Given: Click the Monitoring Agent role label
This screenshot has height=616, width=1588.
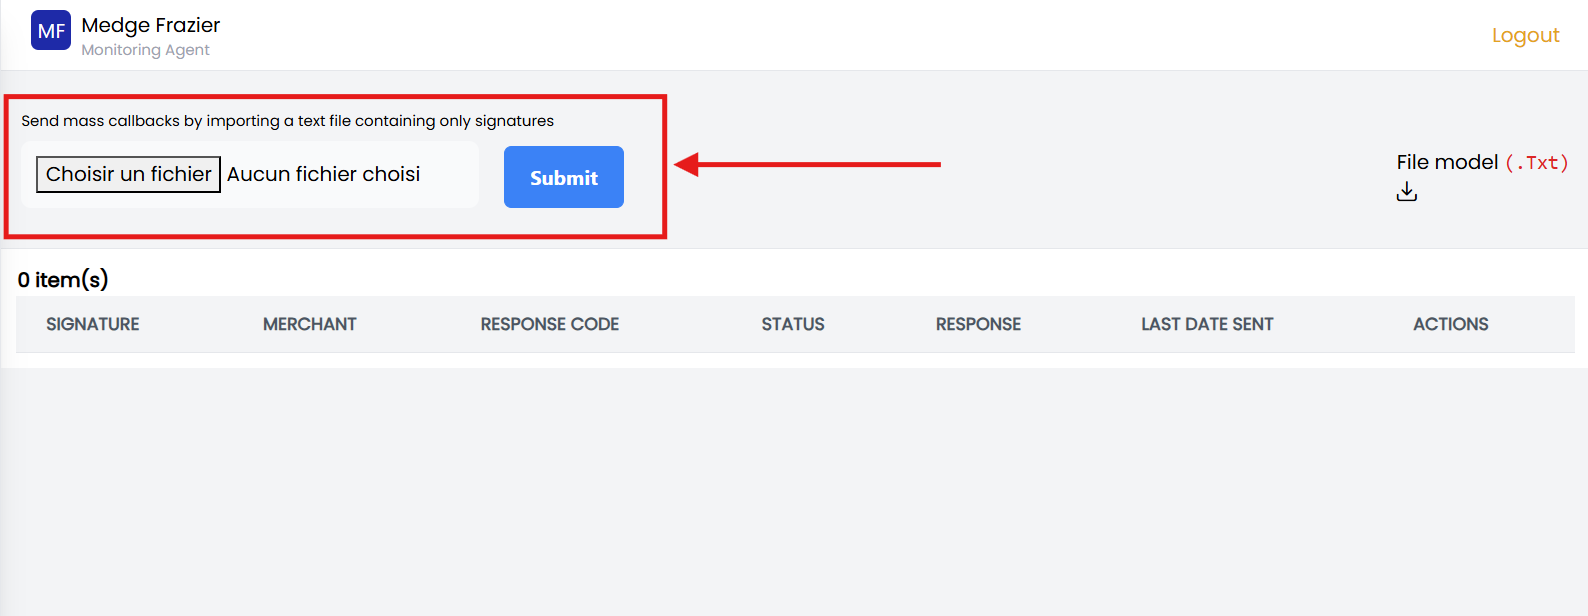Looking at the screenshot, I should click(x=145, y=50).
